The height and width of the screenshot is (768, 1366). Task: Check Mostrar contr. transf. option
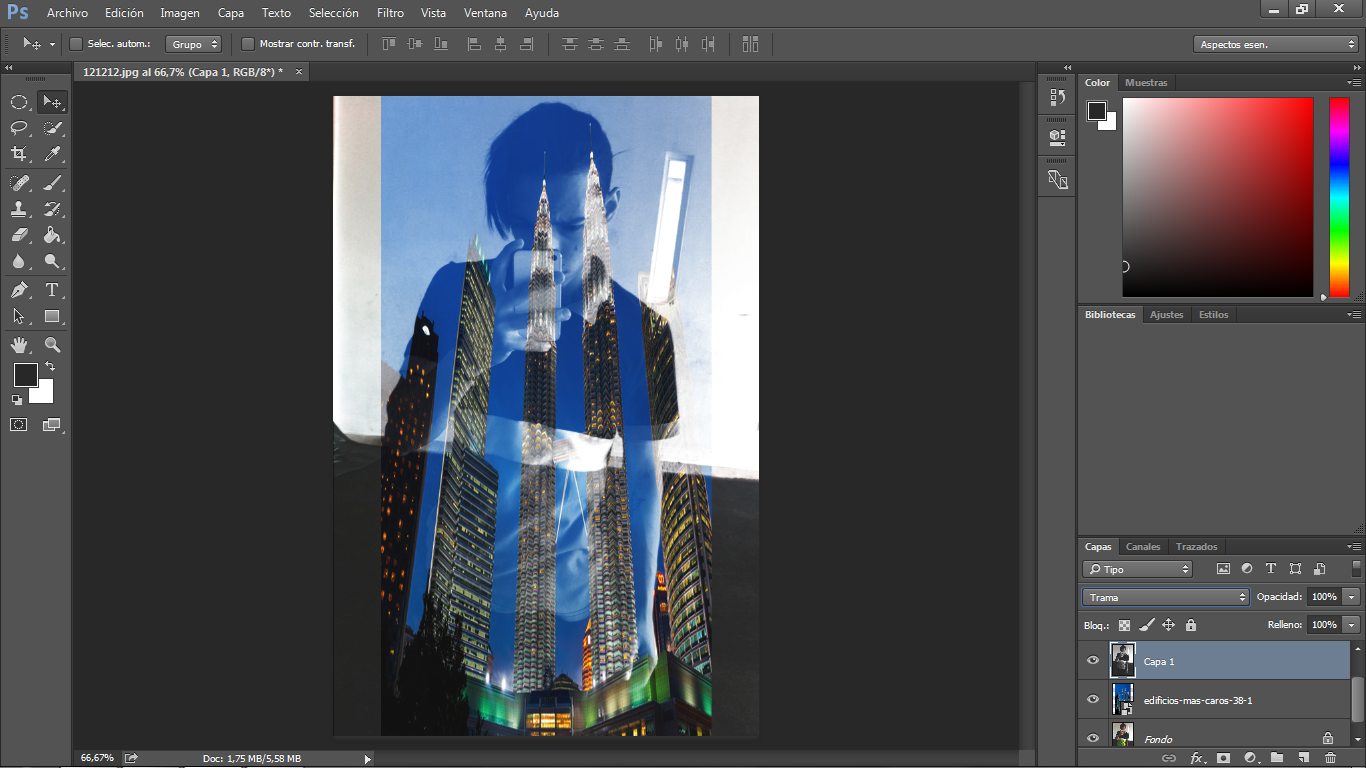tap(248, 44)
